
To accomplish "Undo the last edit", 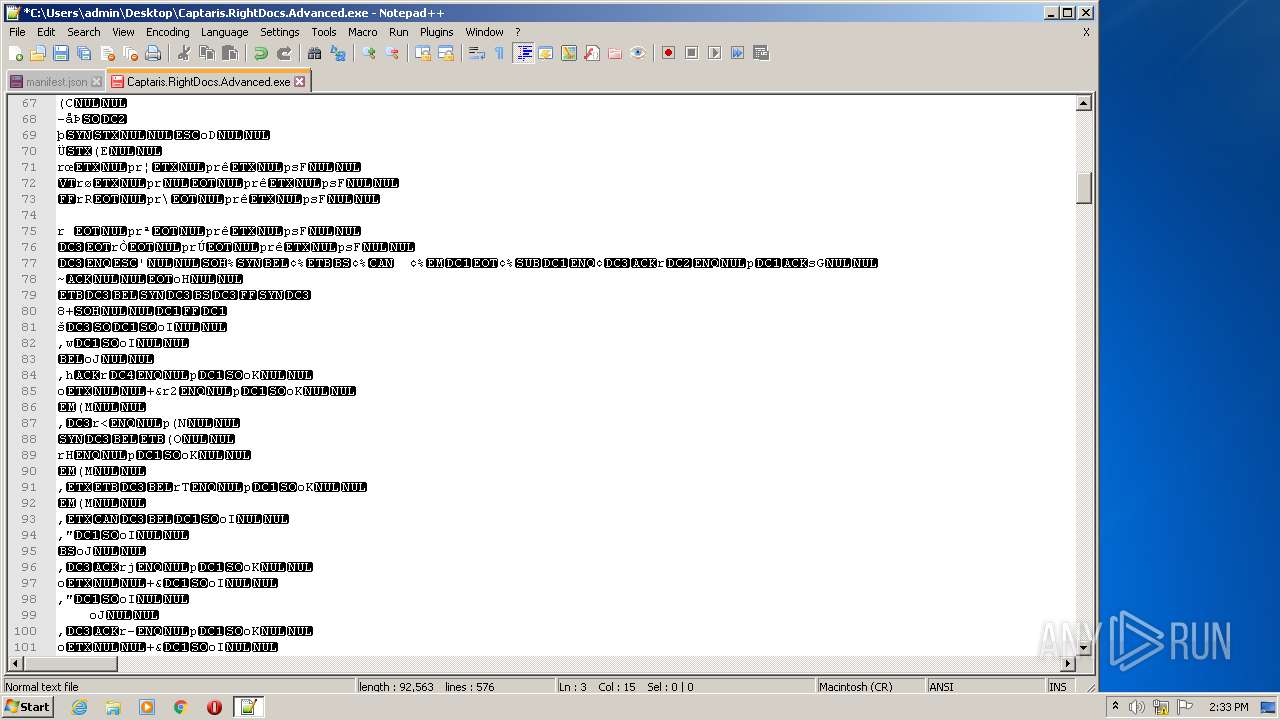I will (260, 53).
